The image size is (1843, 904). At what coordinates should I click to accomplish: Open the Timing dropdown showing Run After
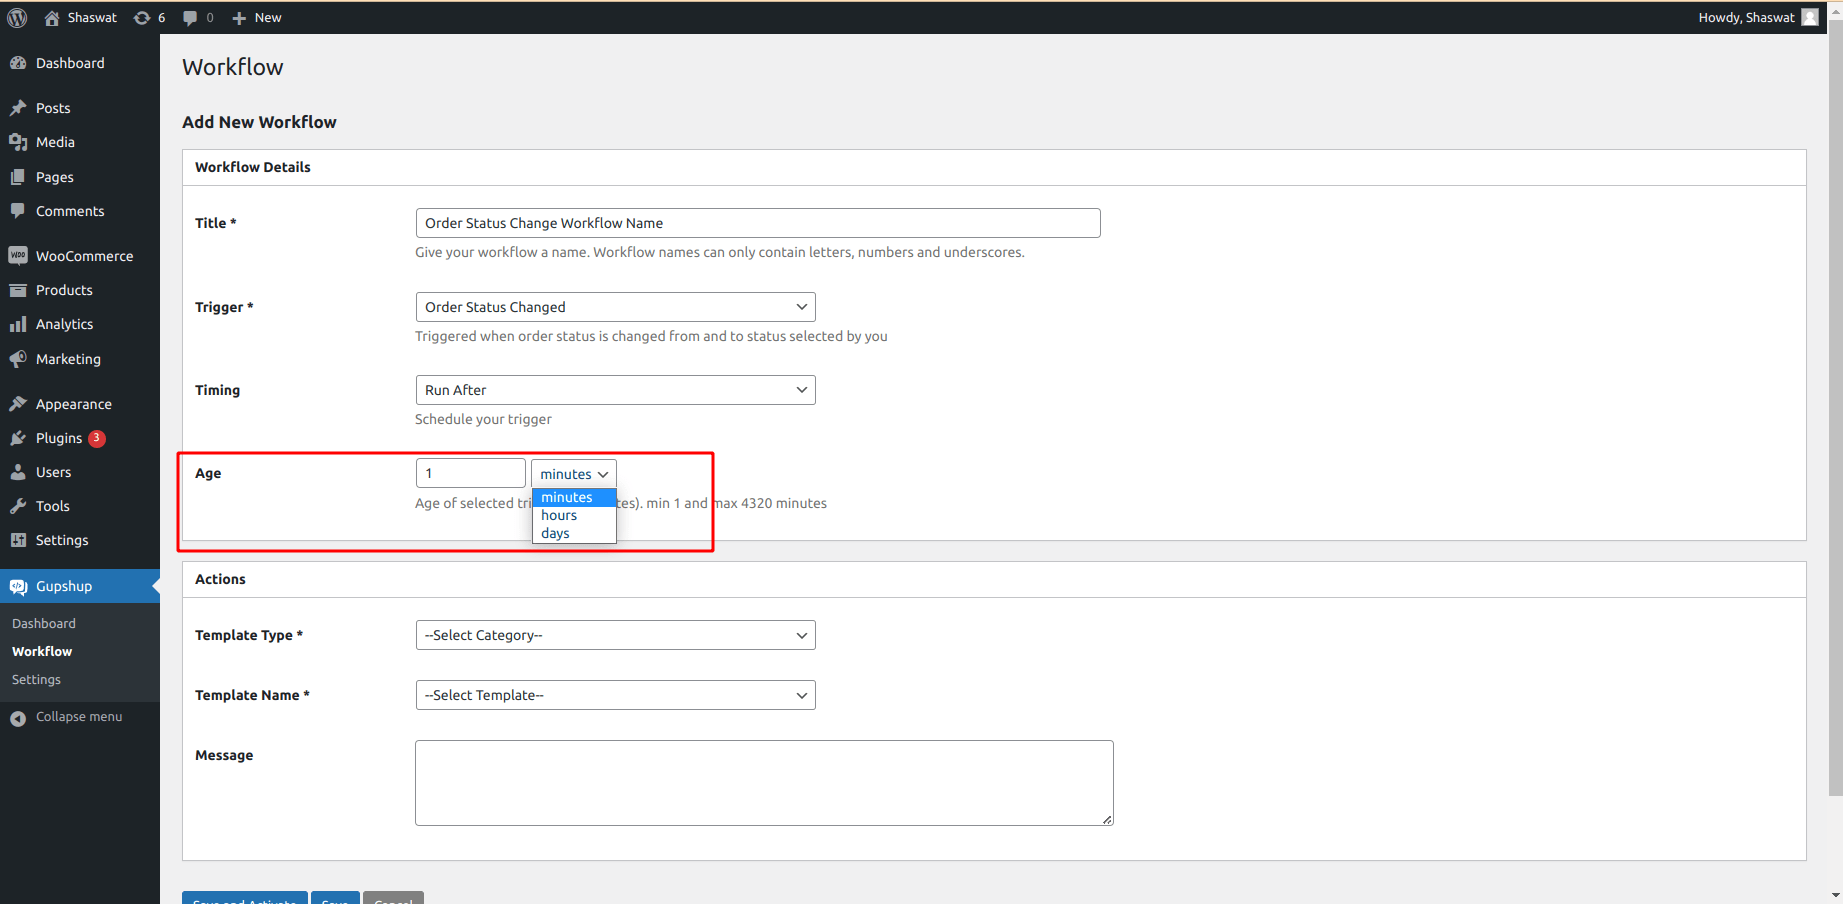coord(615,390)
